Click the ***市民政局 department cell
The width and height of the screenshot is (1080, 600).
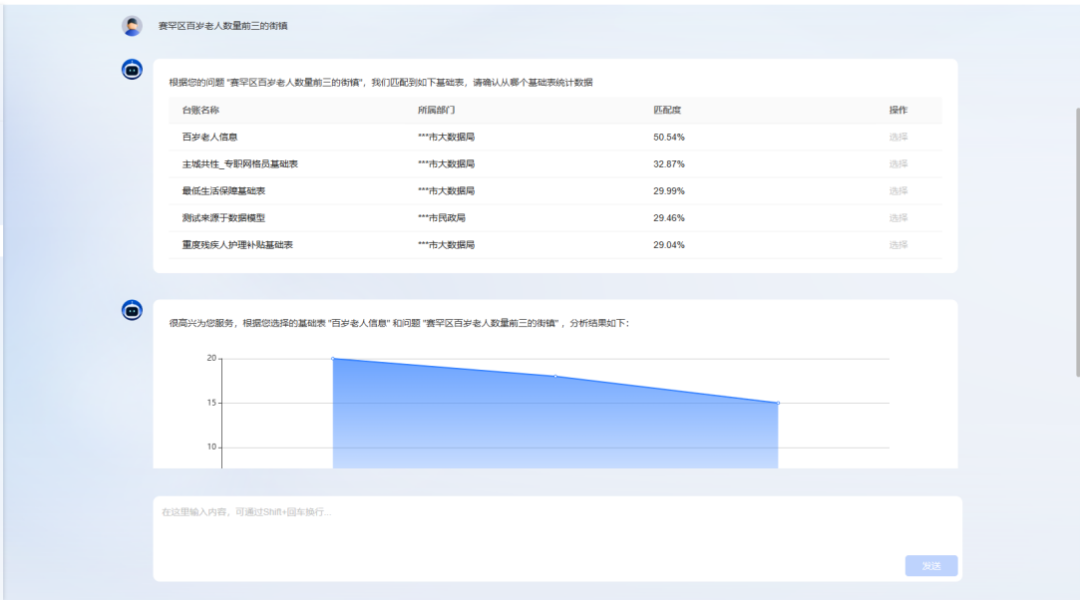point(442,218)
